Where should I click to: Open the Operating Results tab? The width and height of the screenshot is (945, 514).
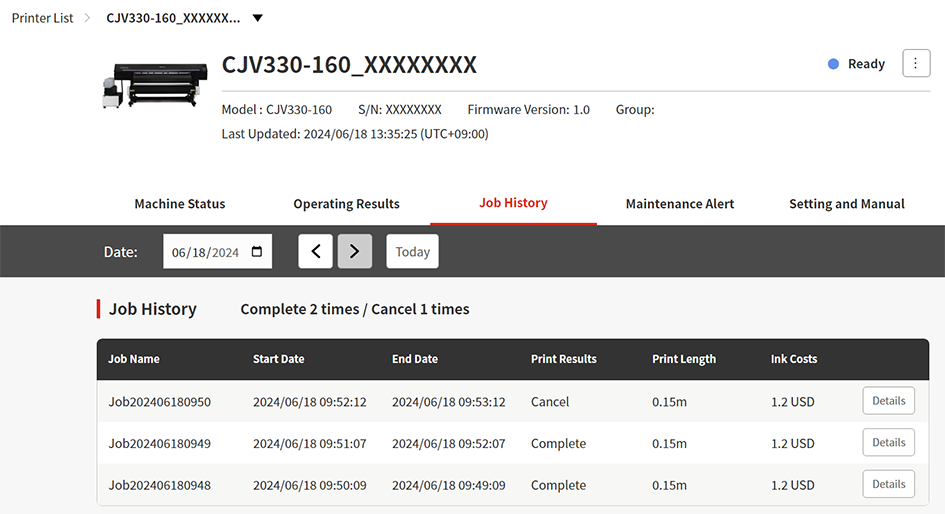point(346,204)
